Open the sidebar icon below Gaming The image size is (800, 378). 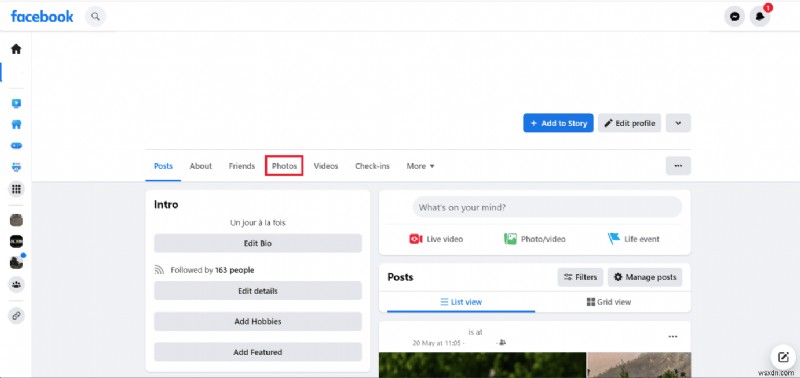point(16,167)
